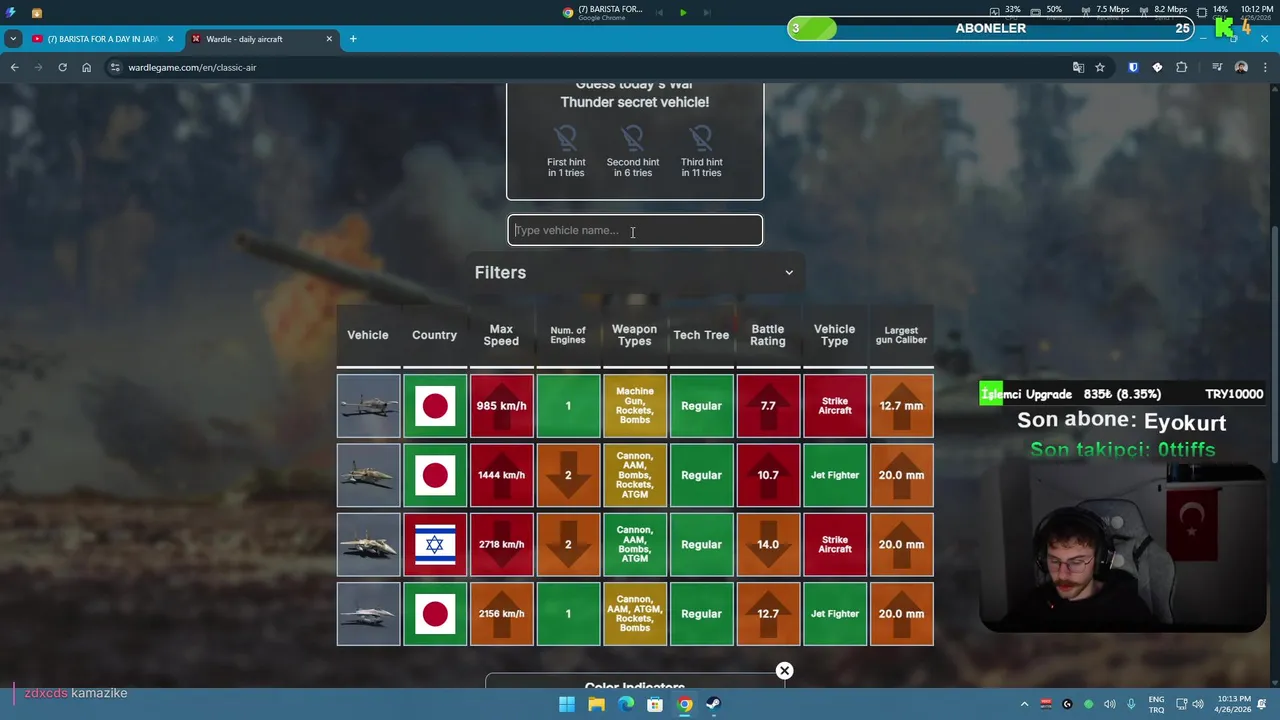This screenshot has height=720, width=1280.
Task: Reload the current page
Action: pos(62,67)
